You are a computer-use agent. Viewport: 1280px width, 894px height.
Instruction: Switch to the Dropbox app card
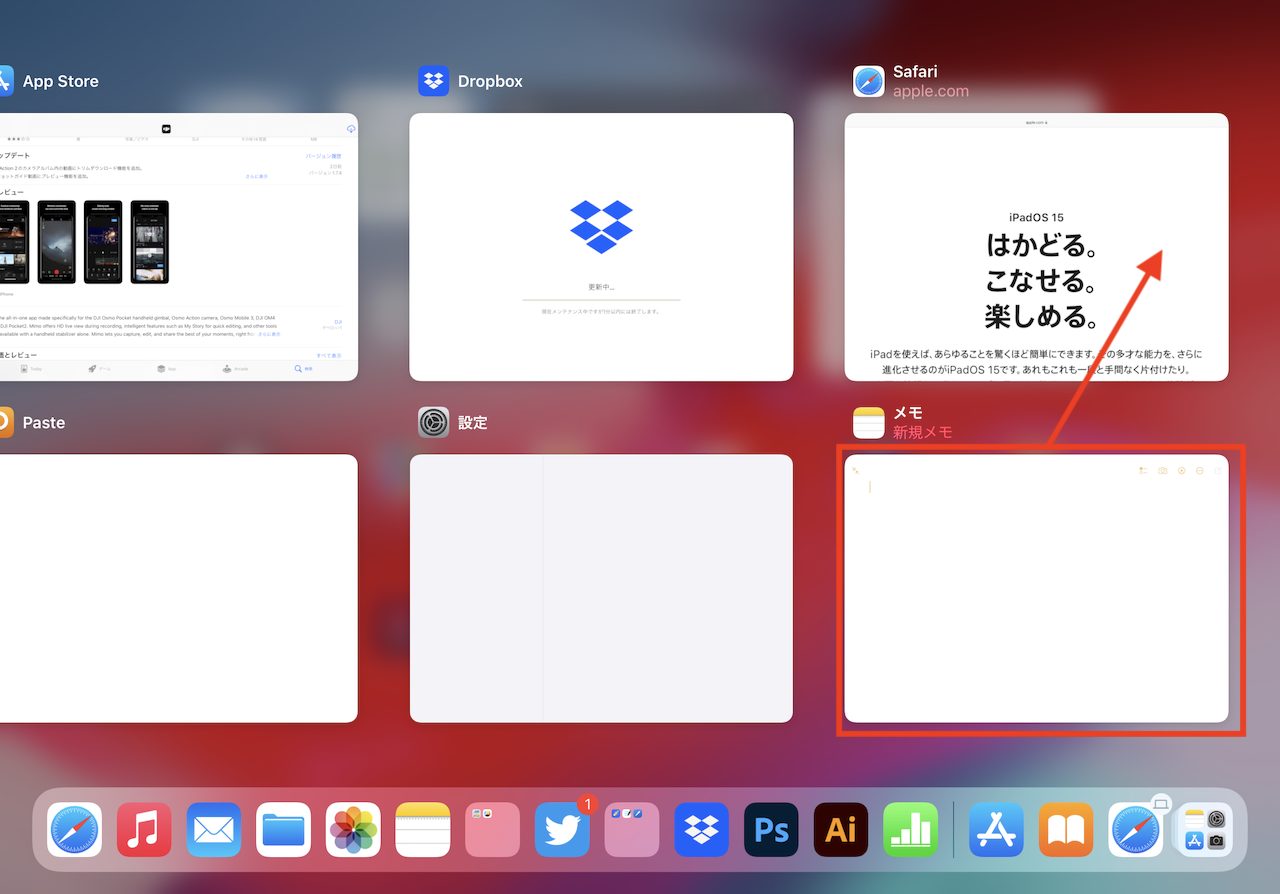click(x=601, y=247)
